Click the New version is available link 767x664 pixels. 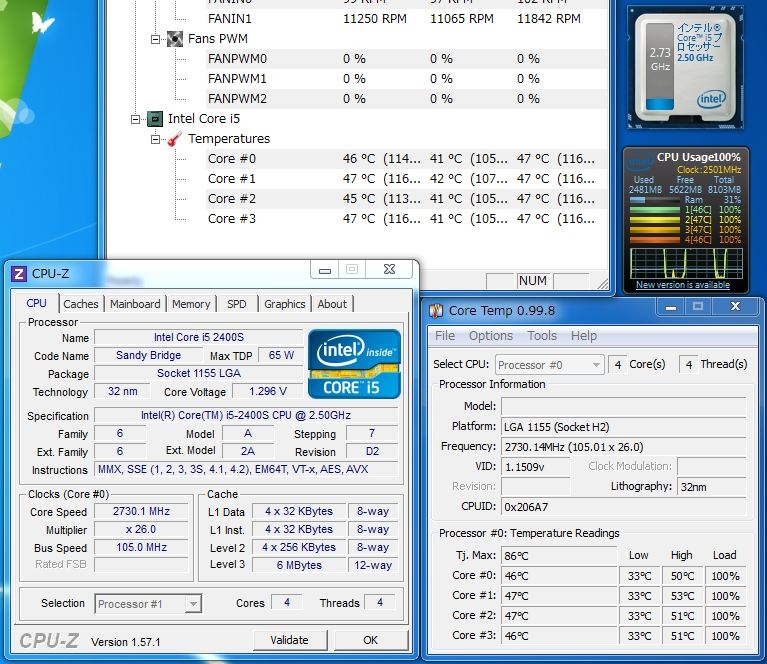683,285
